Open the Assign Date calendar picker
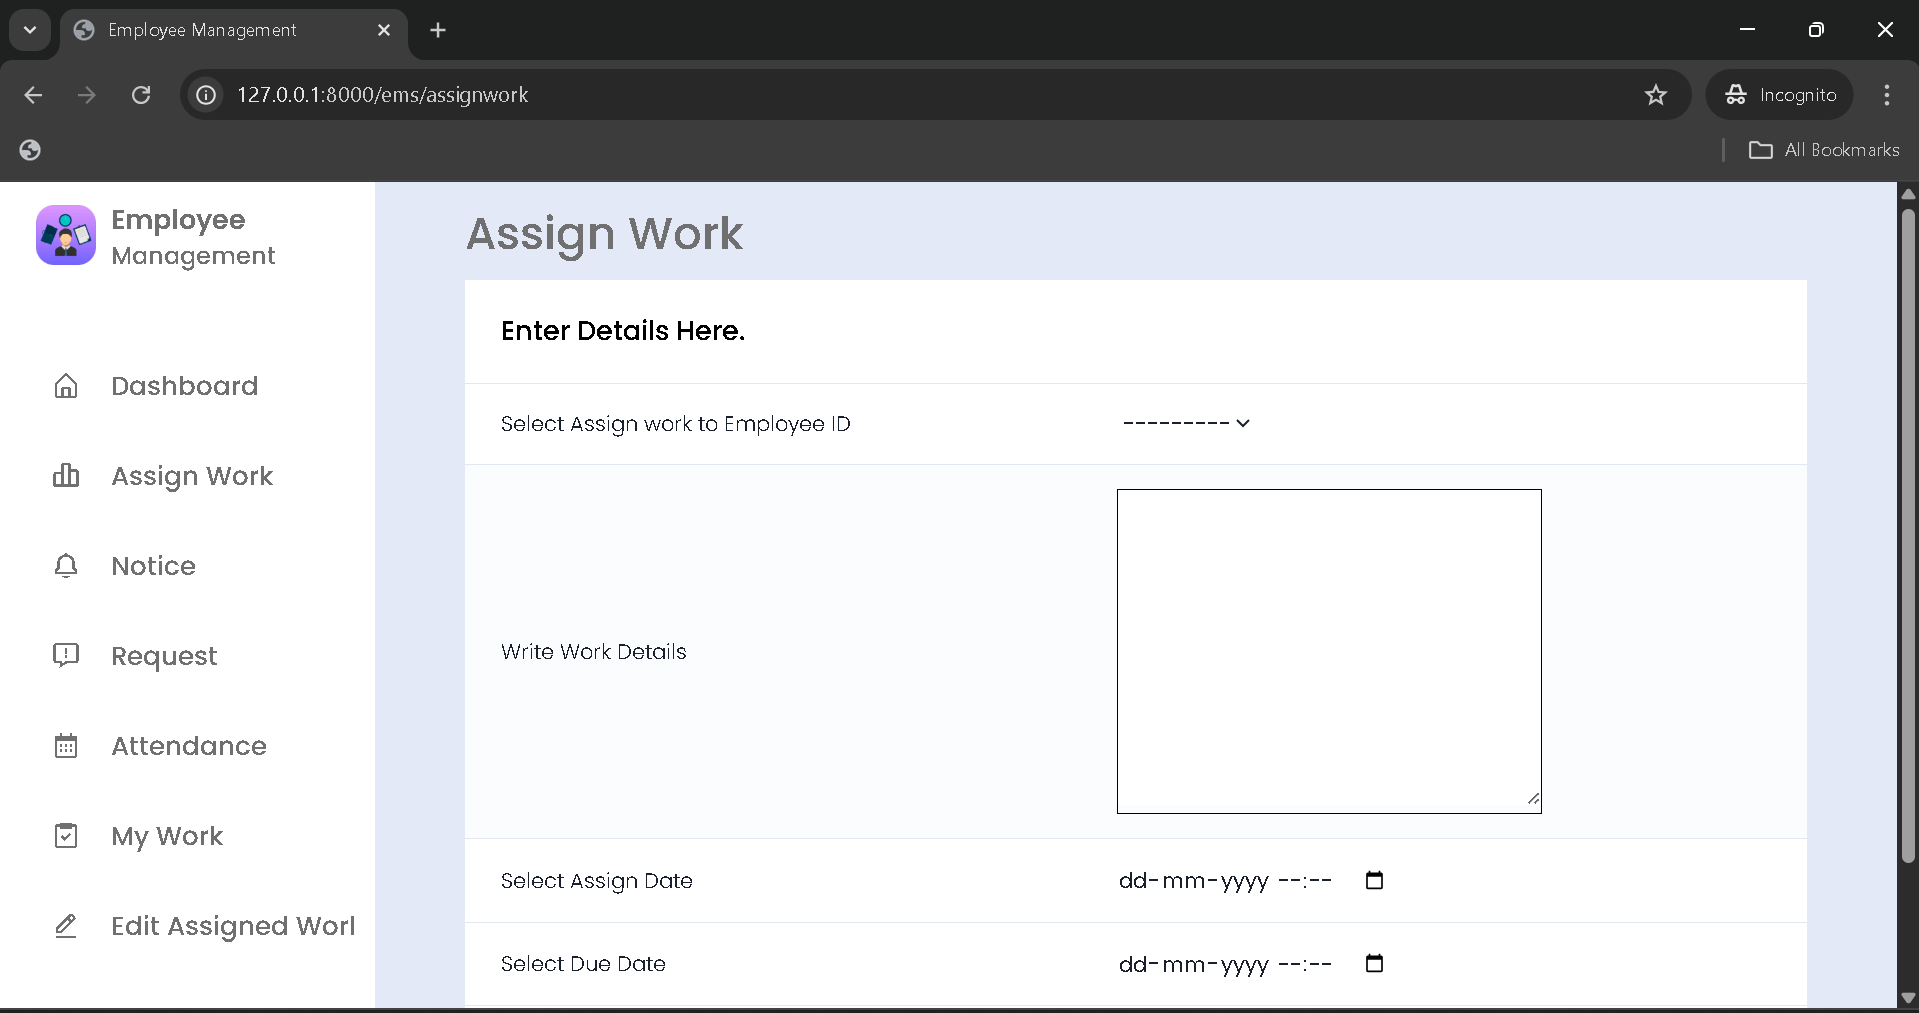 tap(1374, 880)
